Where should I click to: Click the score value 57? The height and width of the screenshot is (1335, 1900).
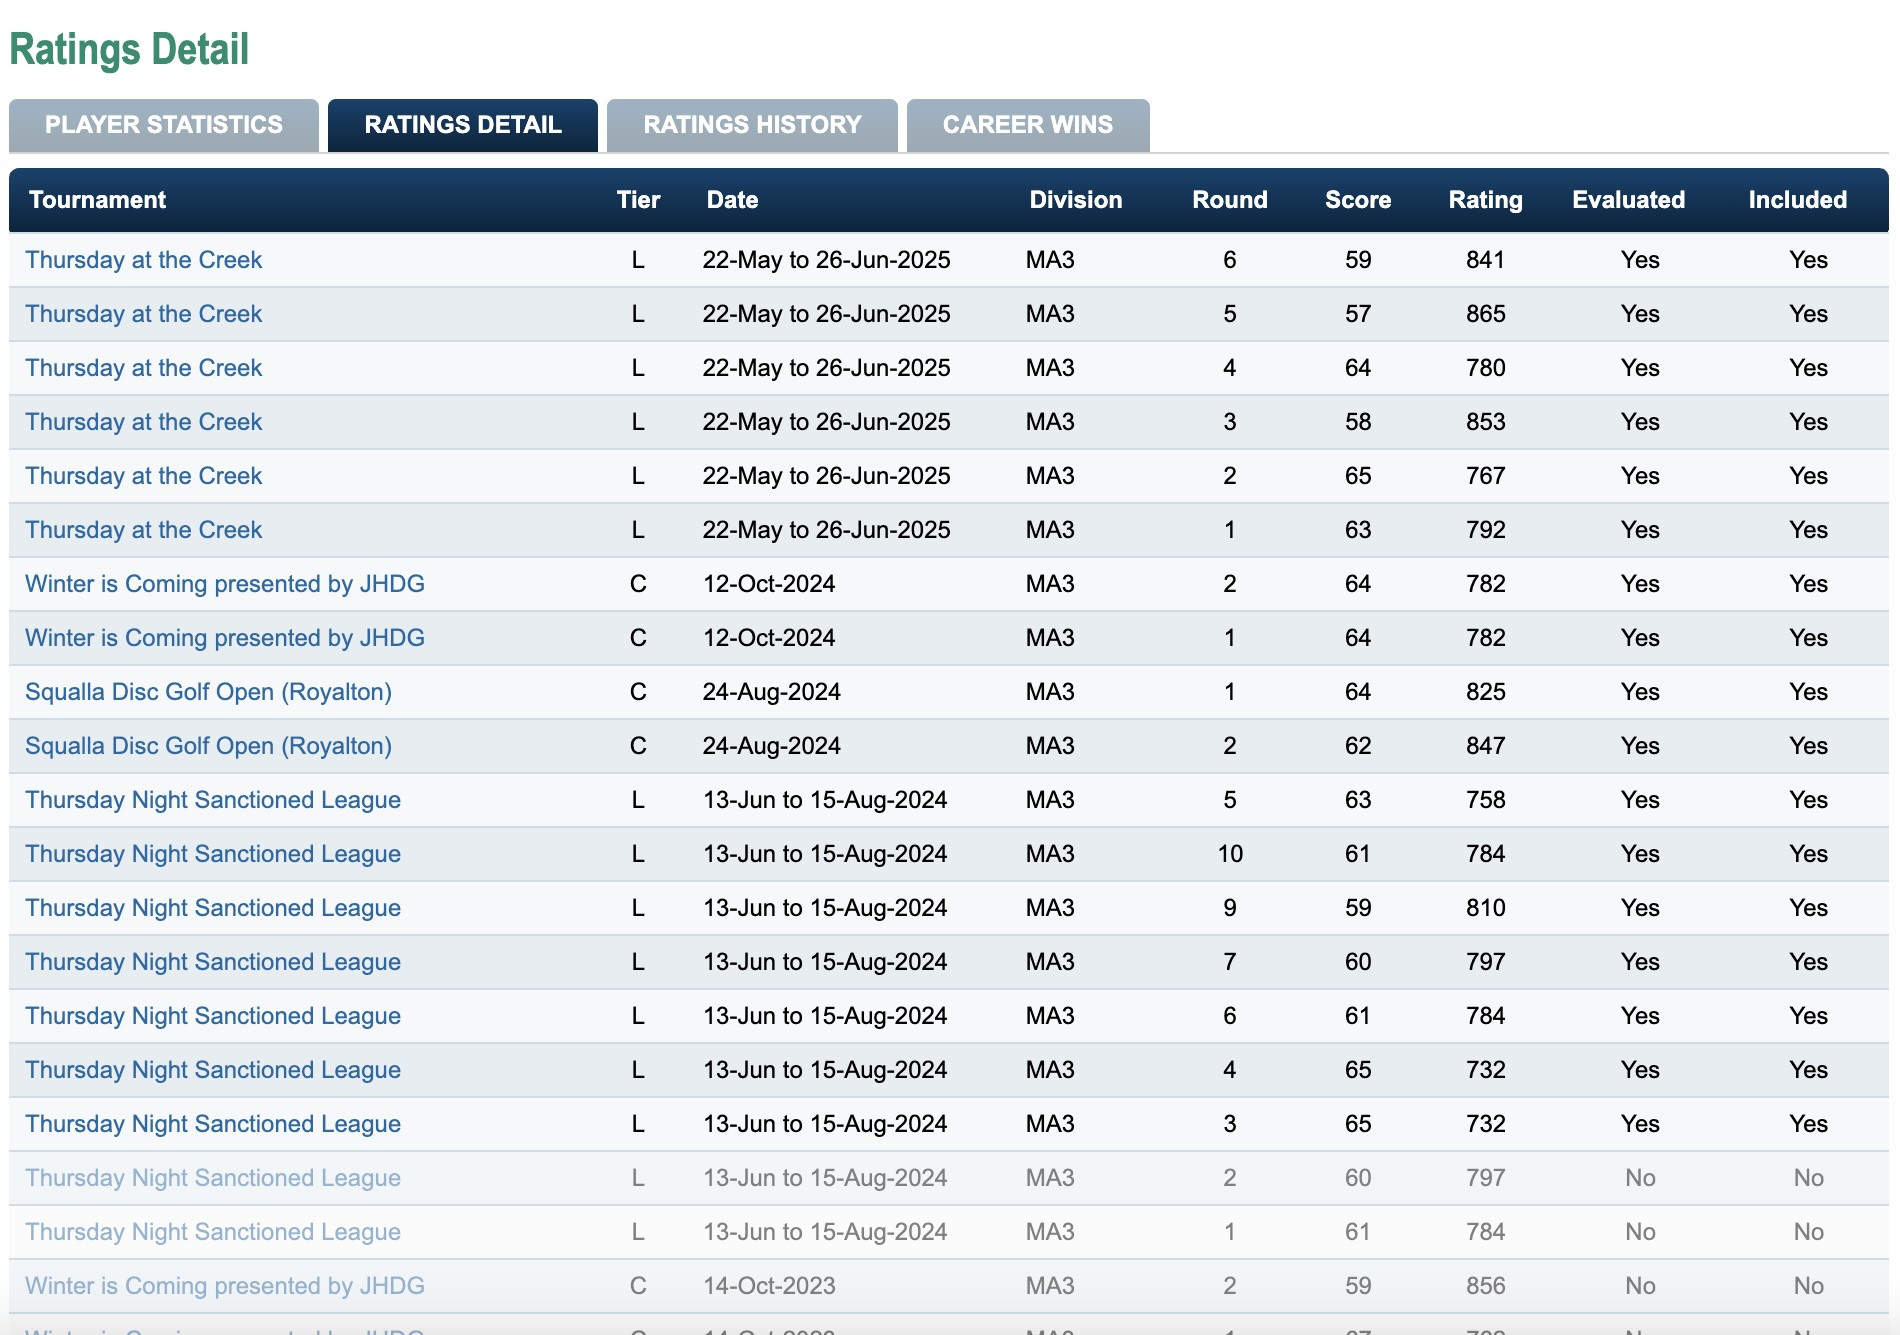pyautogui.click(x=1358, y=314)
